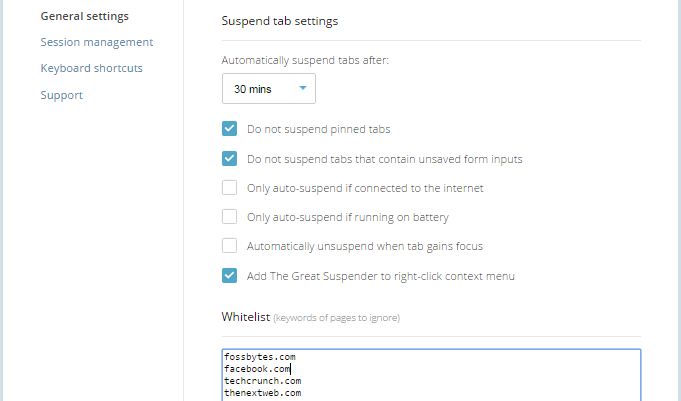
Task: Click the techcrunch.com whitelist entry
Action: coord(262,381)
